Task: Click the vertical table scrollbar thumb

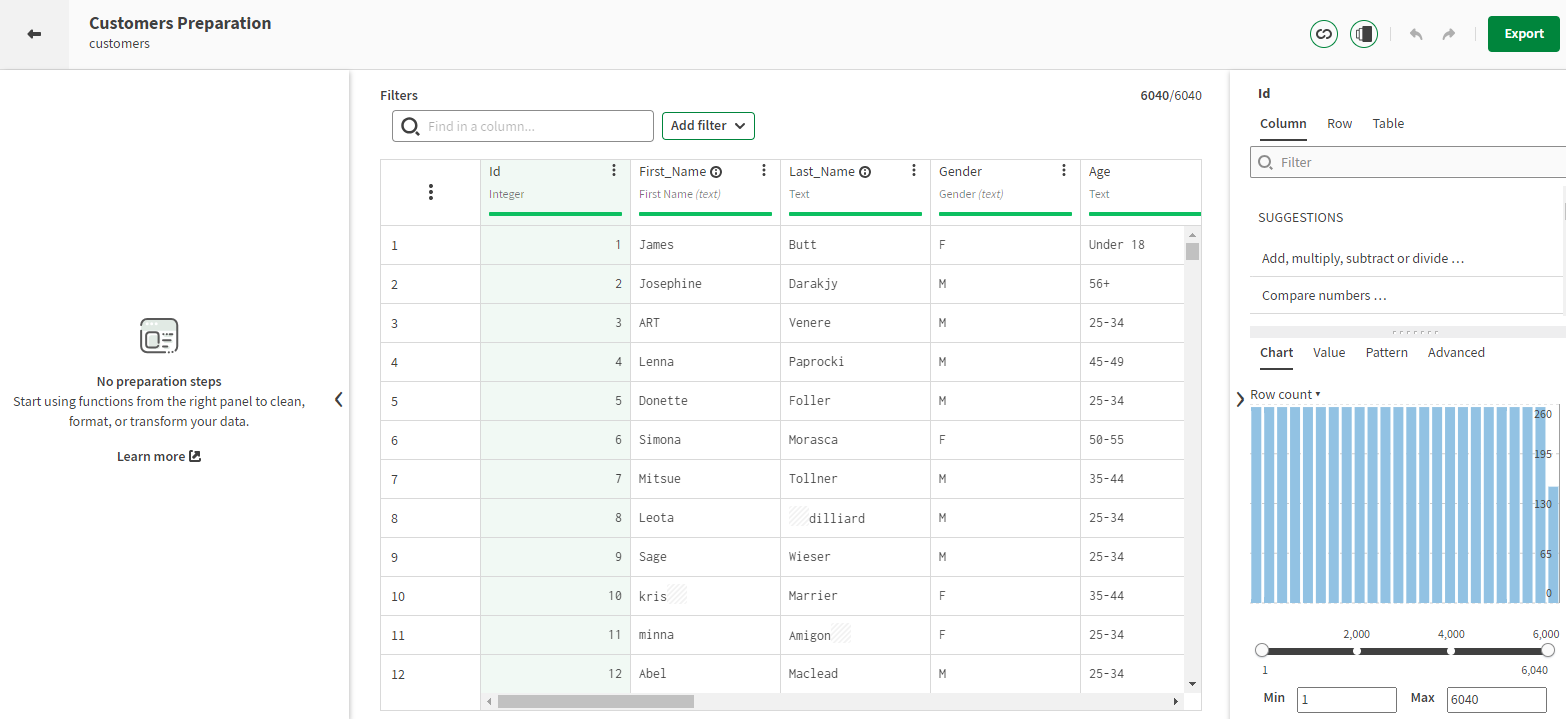Action: tap(1192, 250)
